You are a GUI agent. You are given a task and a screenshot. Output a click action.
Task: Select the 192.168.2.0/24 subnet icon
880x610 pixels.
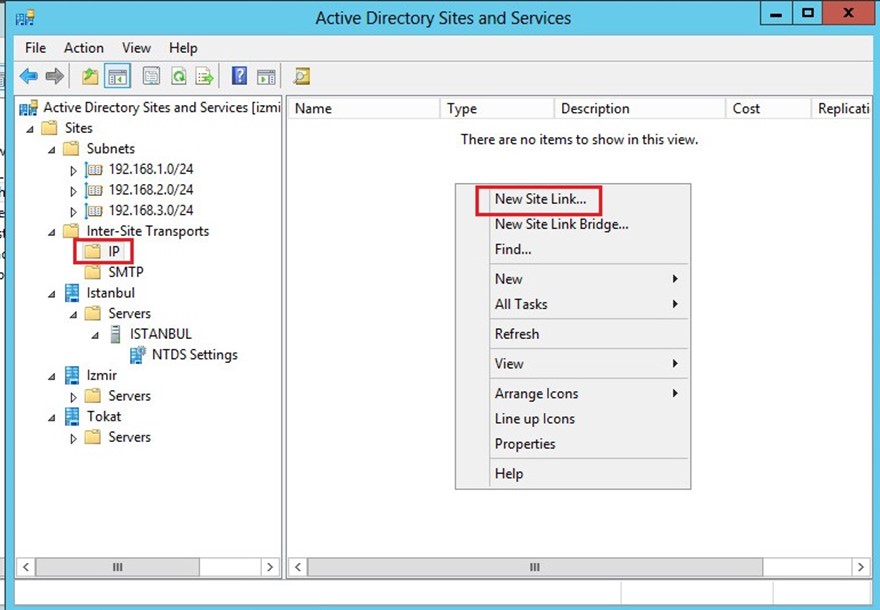[x=94, y=190]
